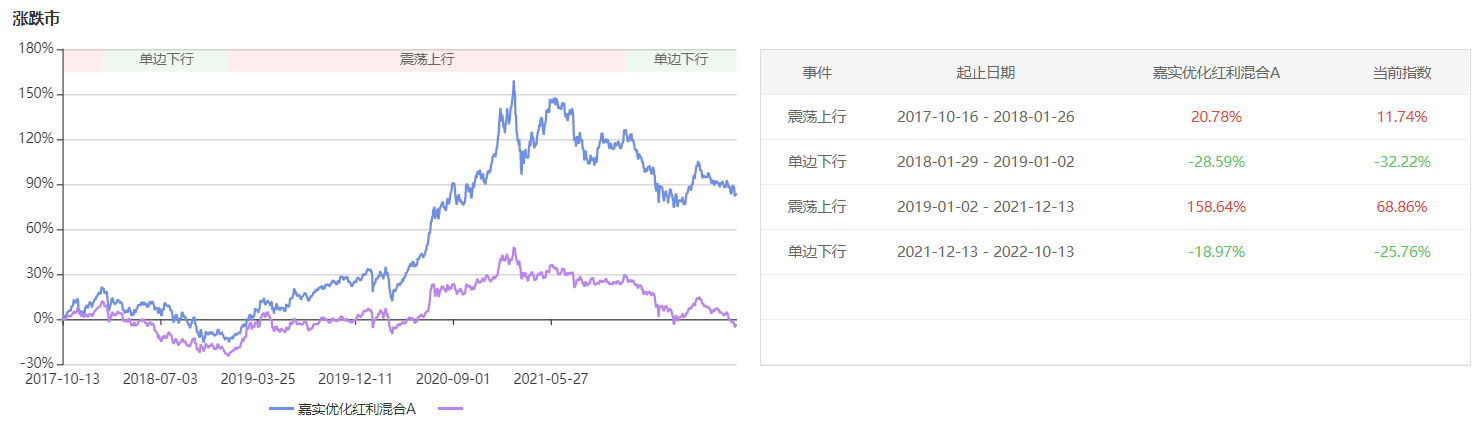Click the 起止日期 column header
Screen dimensions: 1483x428
tap(985, 73)
